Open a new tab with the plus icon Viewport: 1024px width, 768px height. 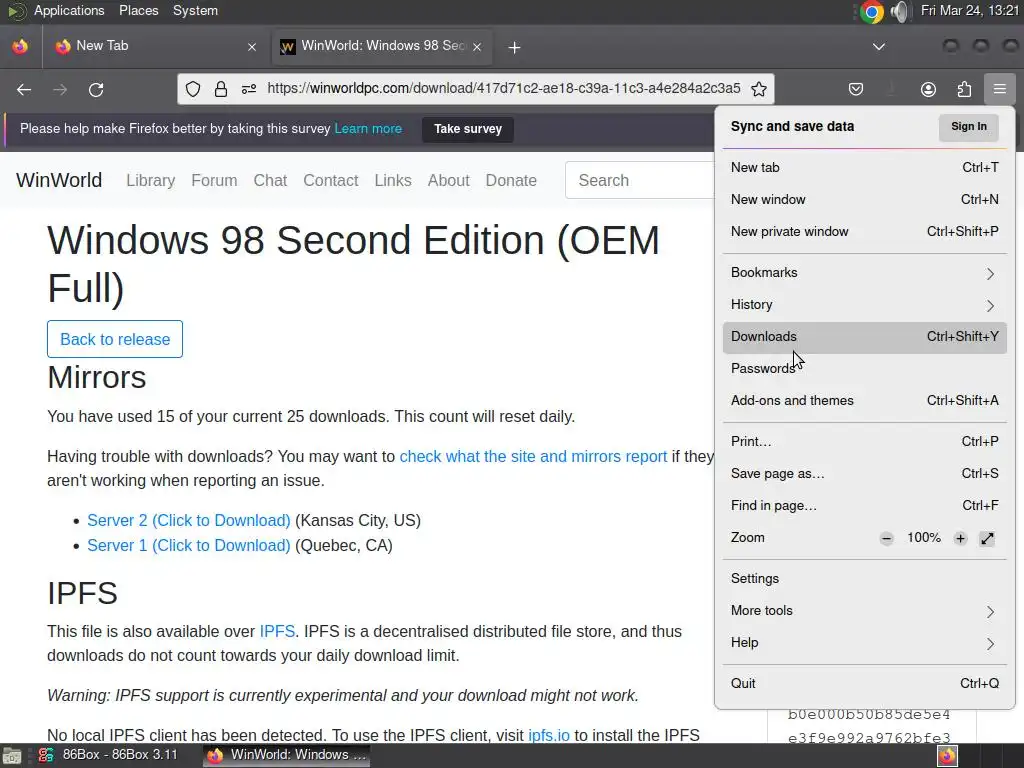(x=515, y=47)
